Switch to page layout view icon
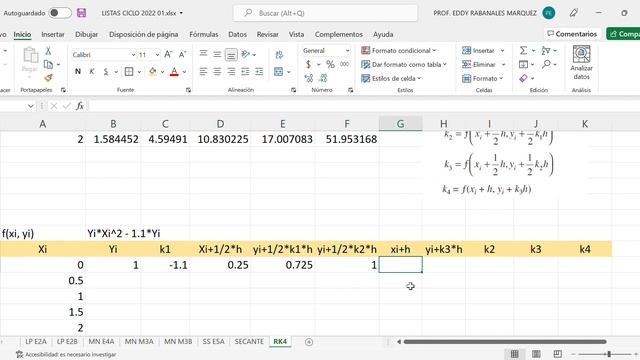640x360 pixels. coord(536,354)
